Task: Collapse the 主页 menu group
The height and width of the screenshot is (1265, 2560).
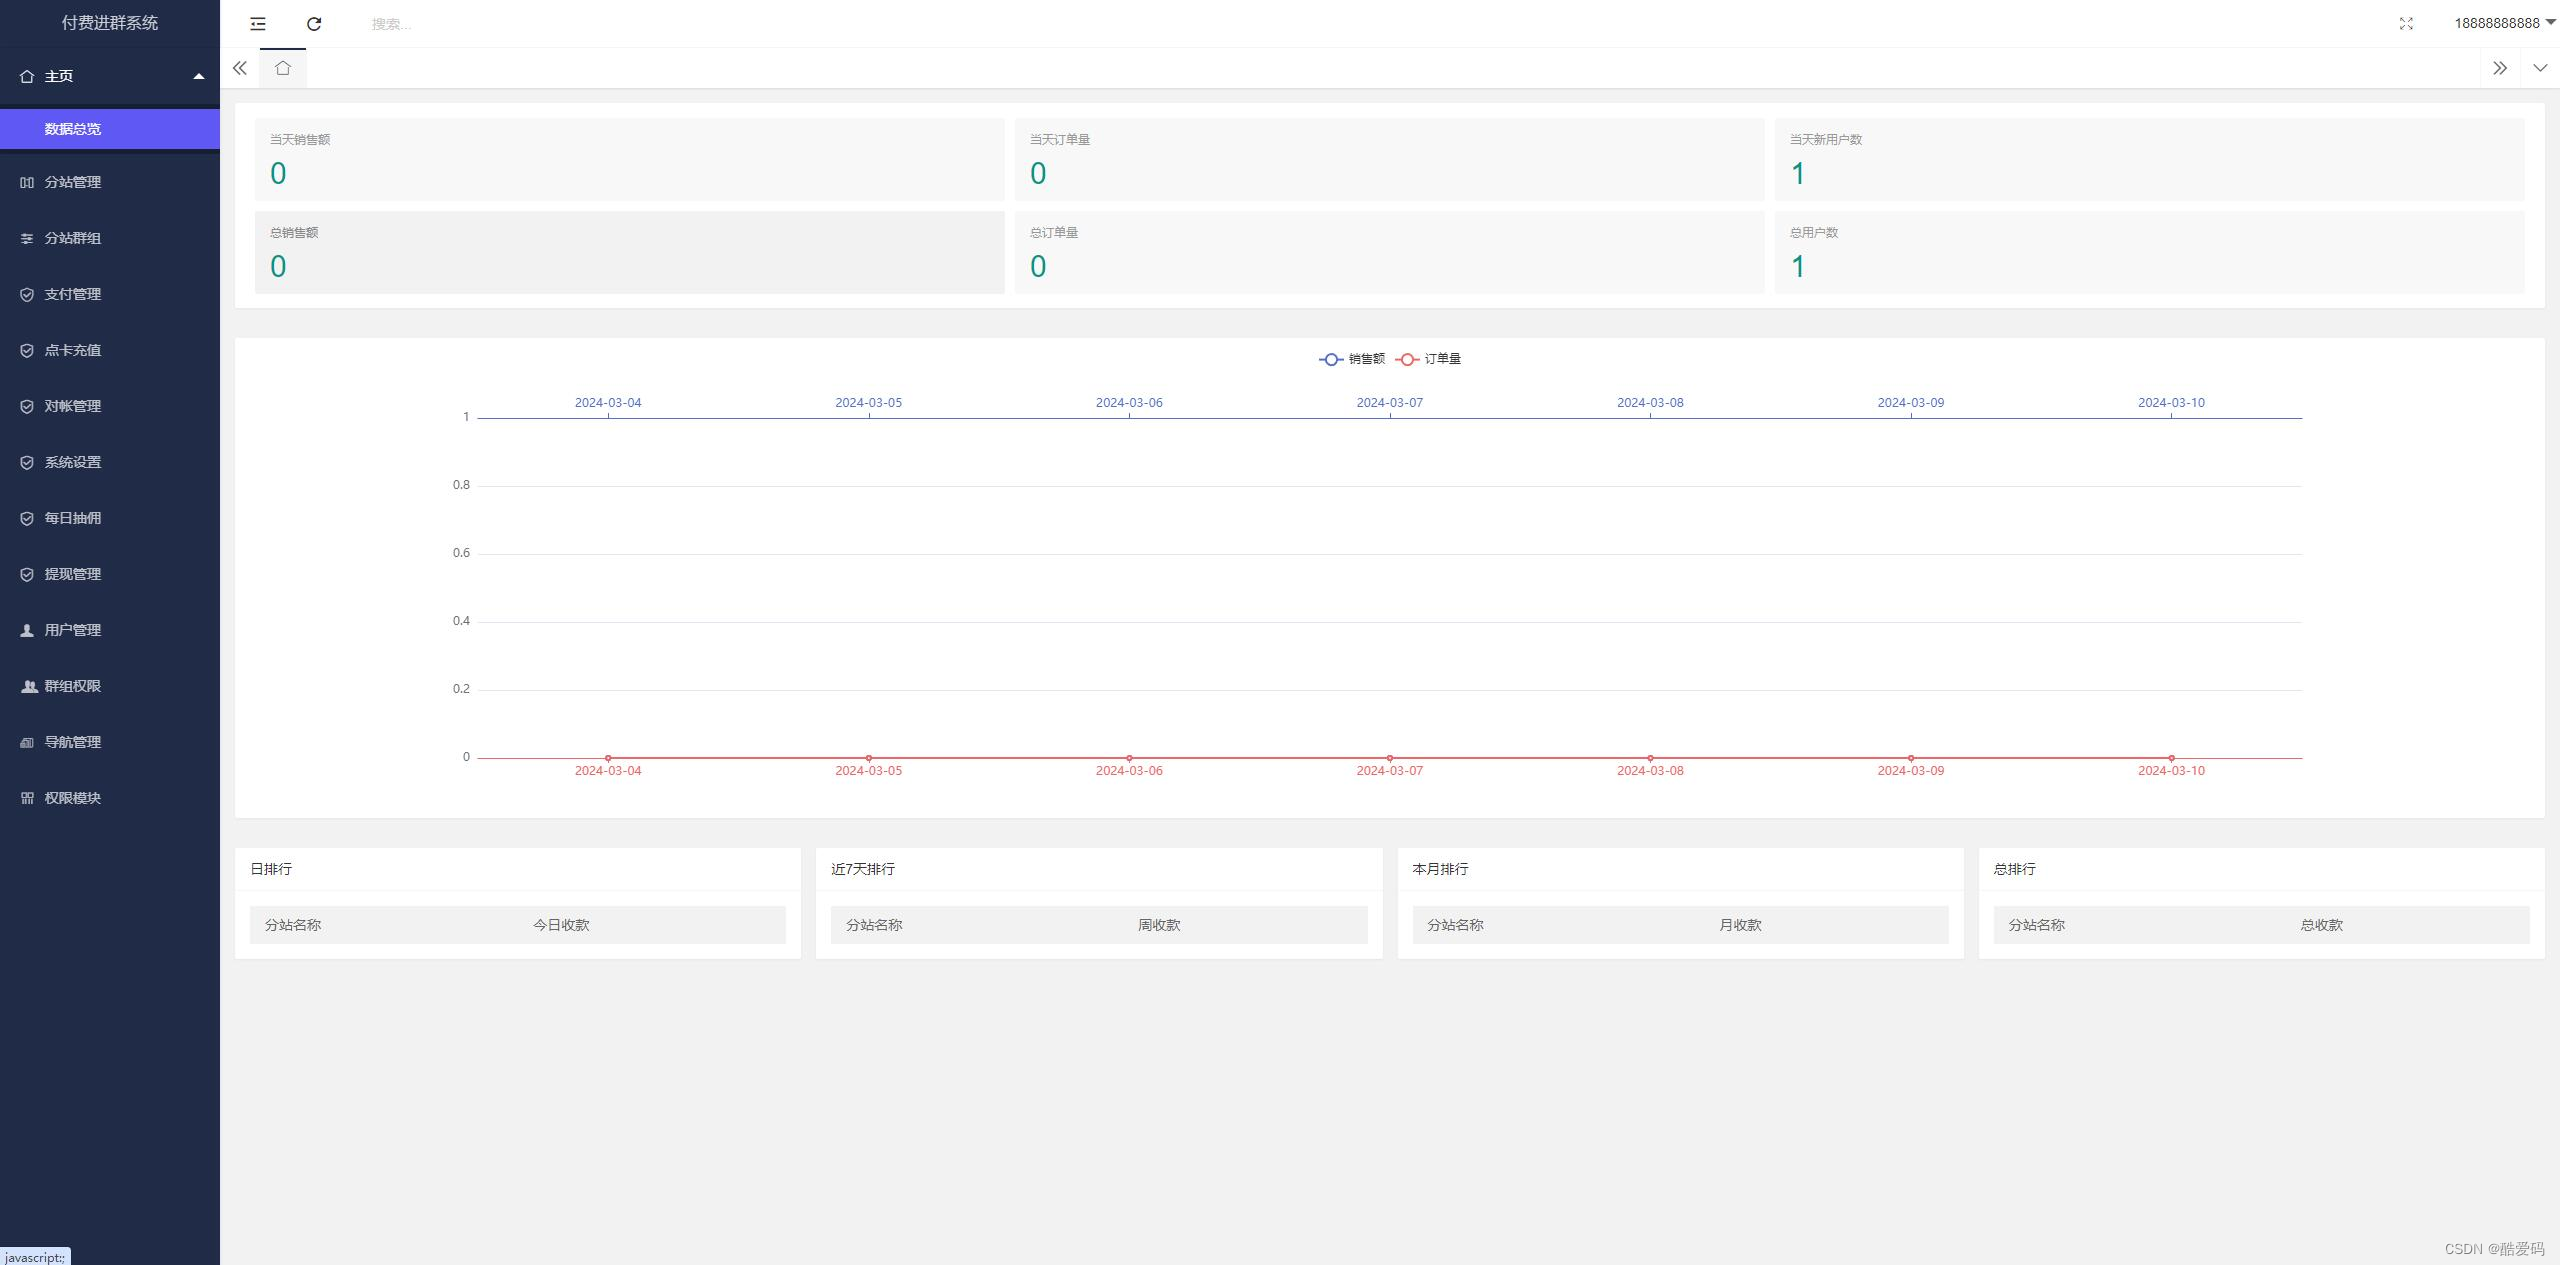Action: tap(110, 76)
